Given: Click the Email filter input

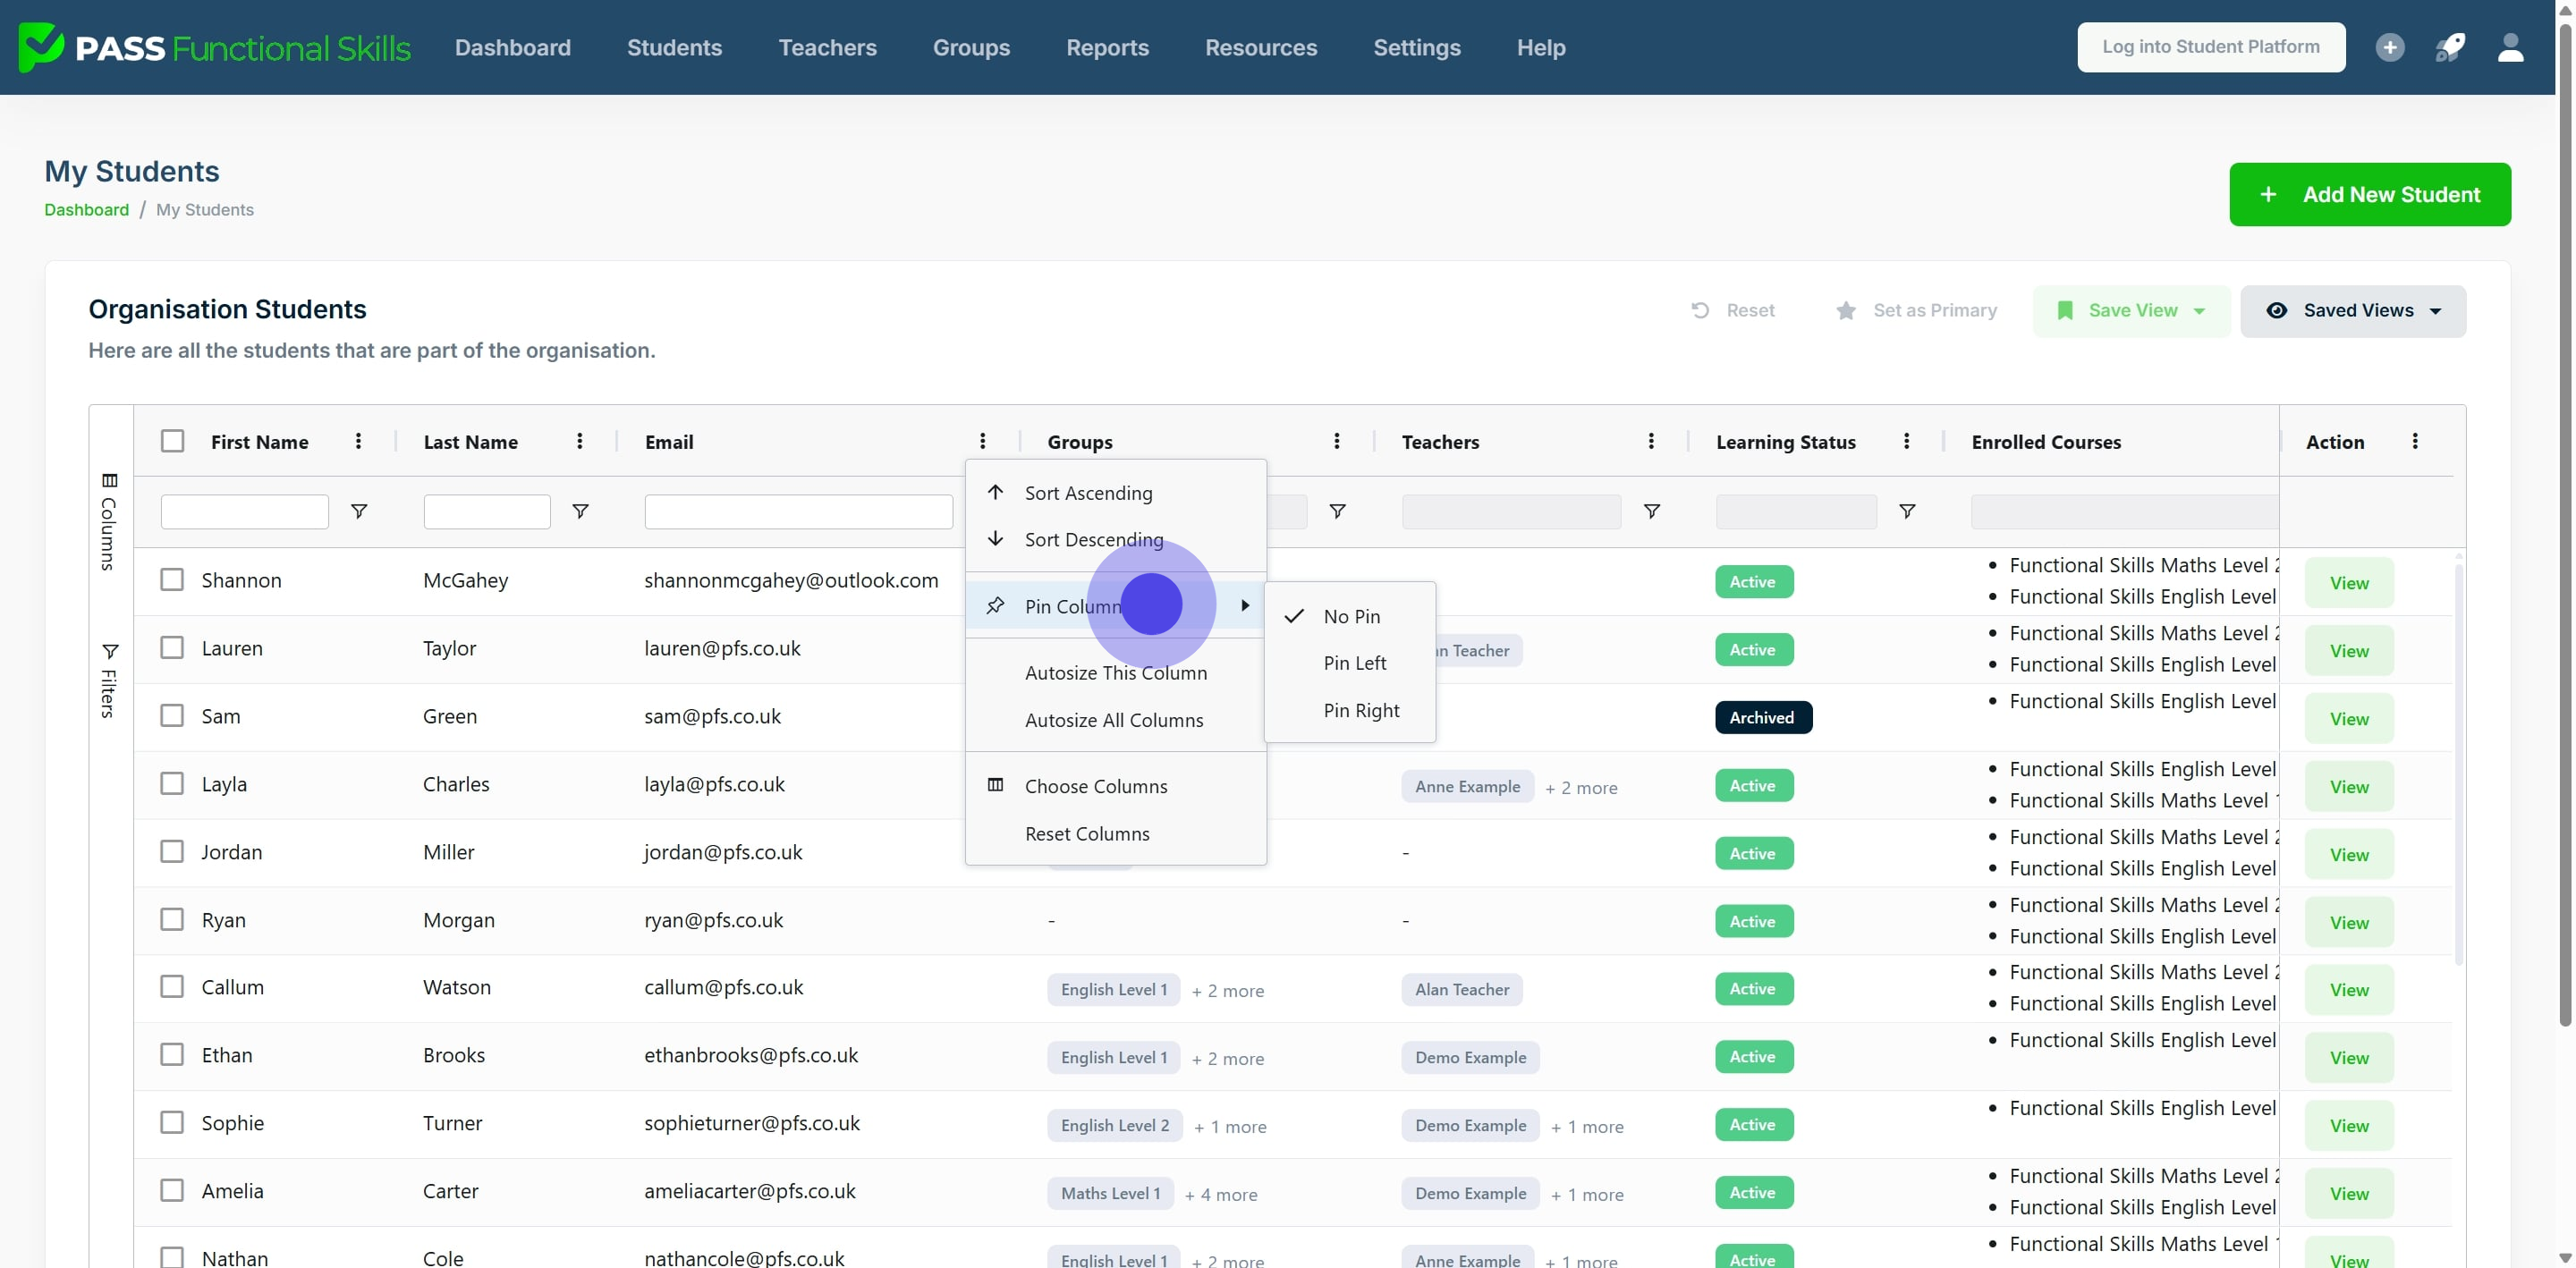Looking at the screenshot, I should 798,511.
